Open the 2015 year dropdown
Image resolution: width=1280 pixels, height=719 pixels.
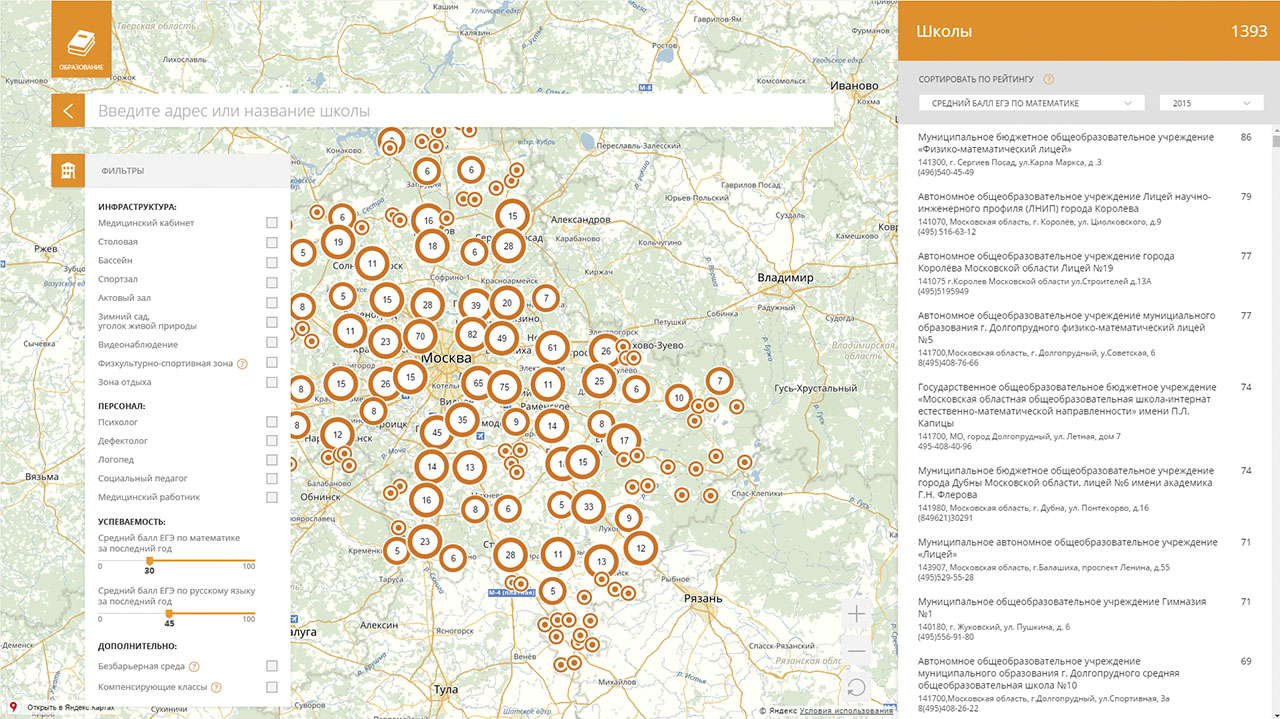tap(1211, 103)
